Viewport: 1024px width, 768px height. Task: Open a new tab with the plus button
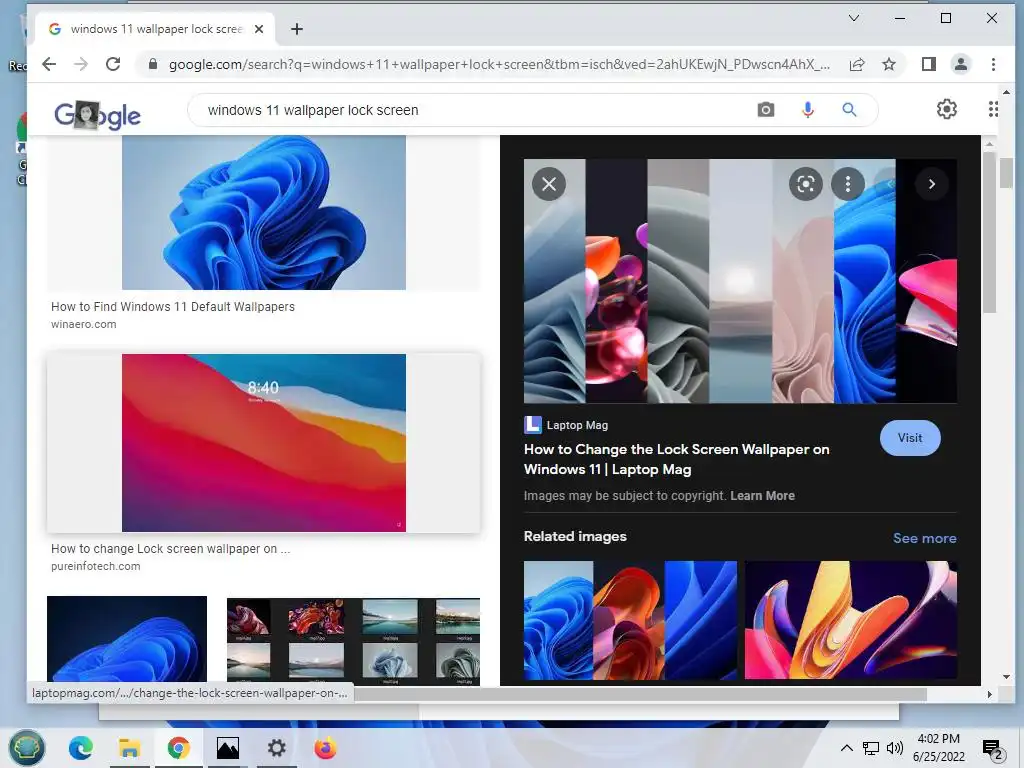(296, 29)
